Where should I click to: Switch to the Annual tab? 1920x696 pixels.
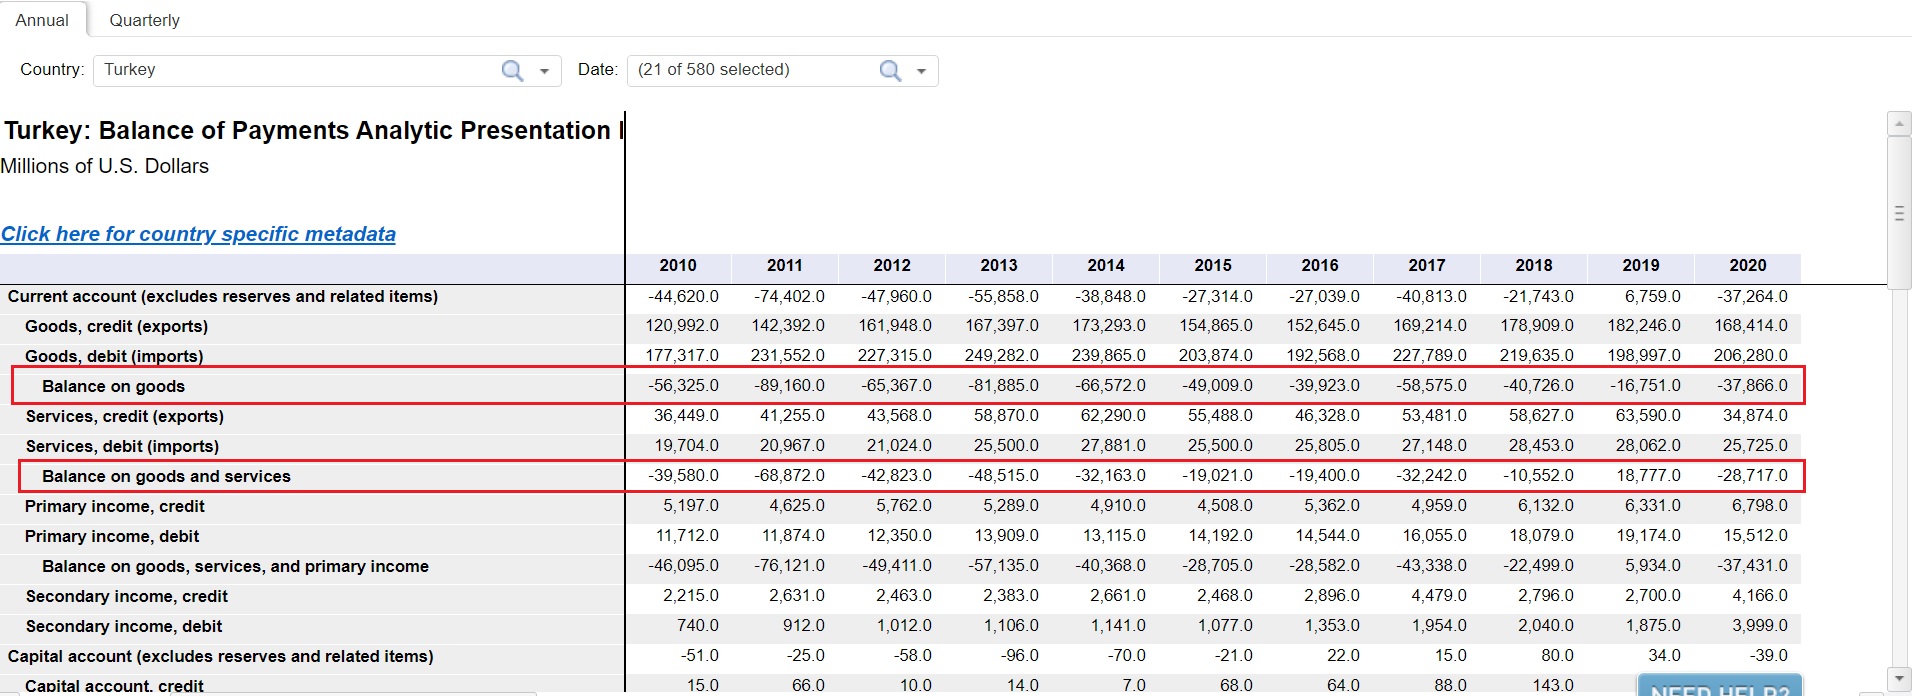click(x=42, y=20)
